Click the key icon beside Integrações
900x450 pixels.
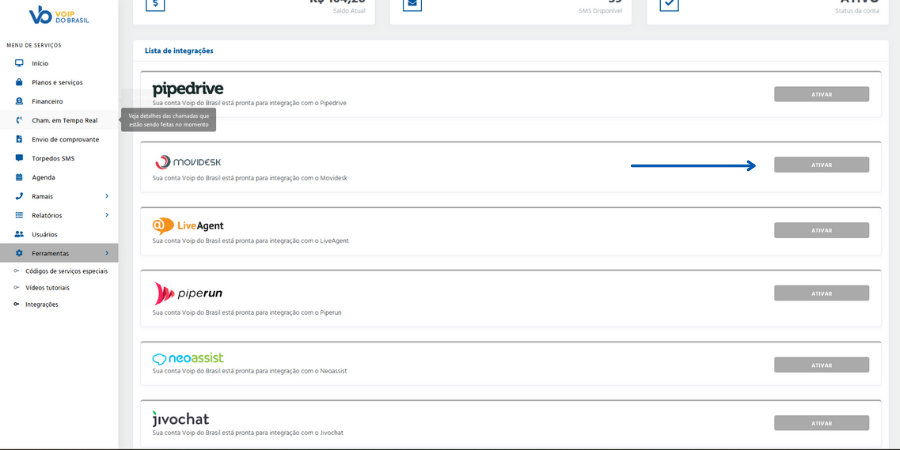pyautogui.click(x=16, y=304)
